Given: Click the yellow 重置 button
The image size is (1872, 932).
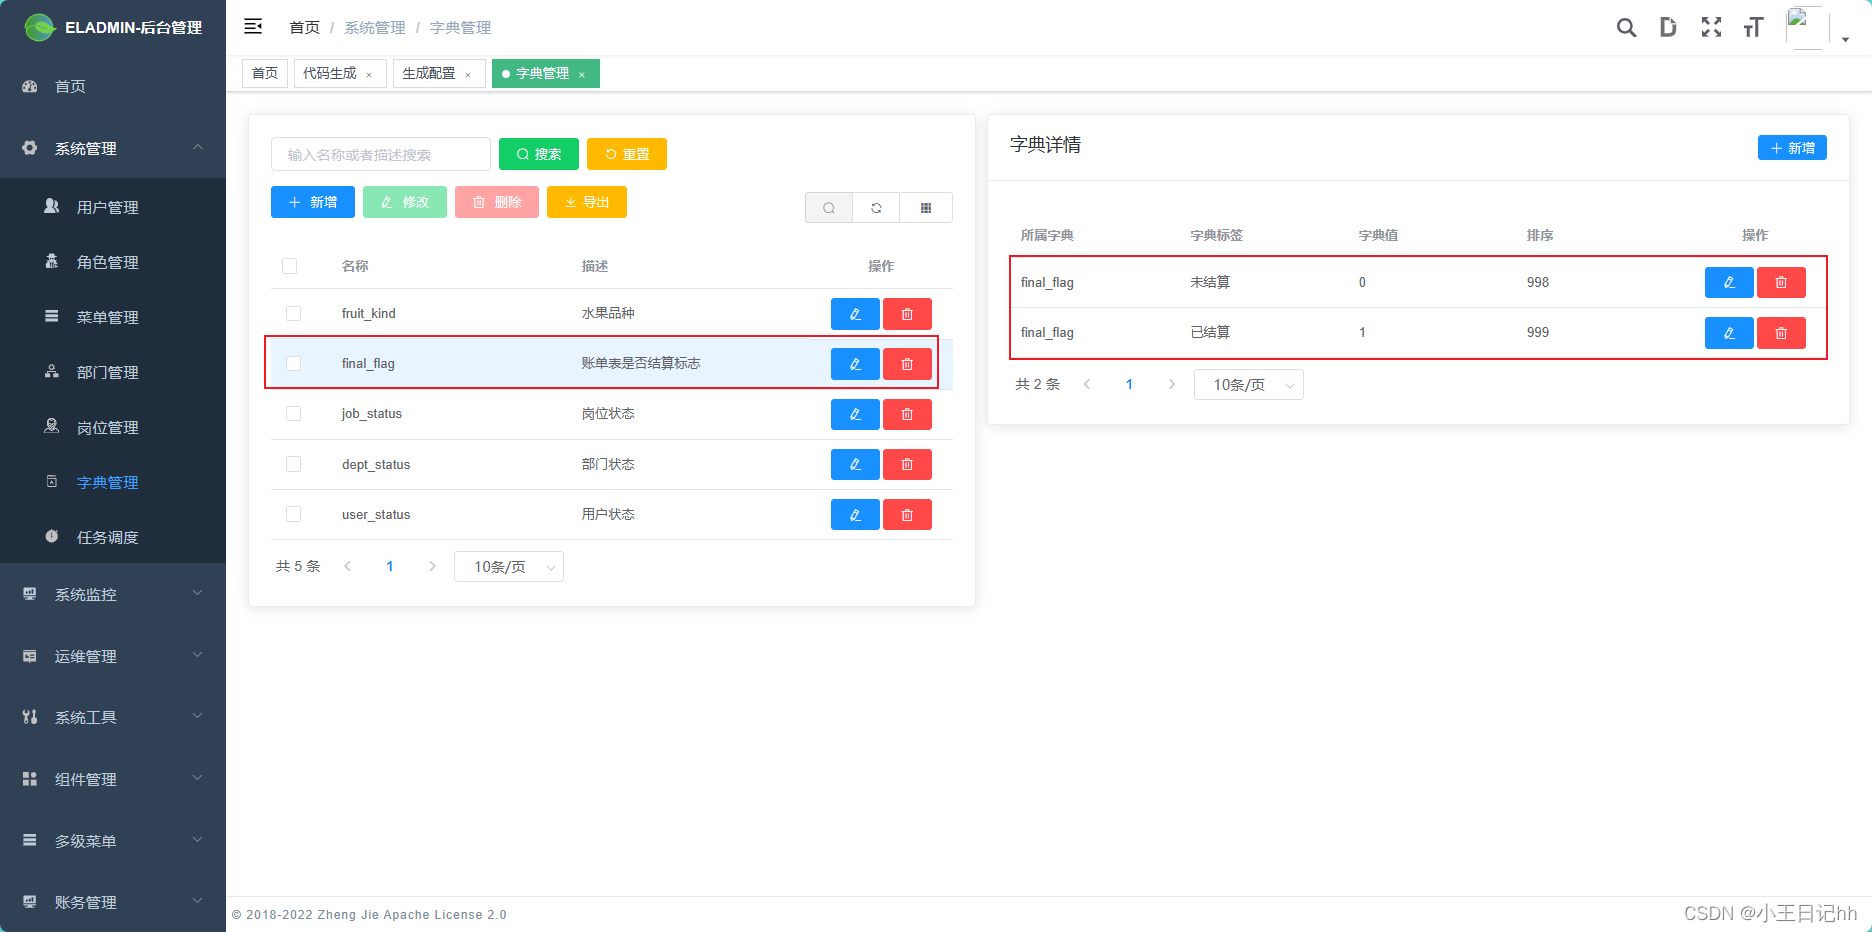Looking at the screenshot, I should click(x=627, y=154).
